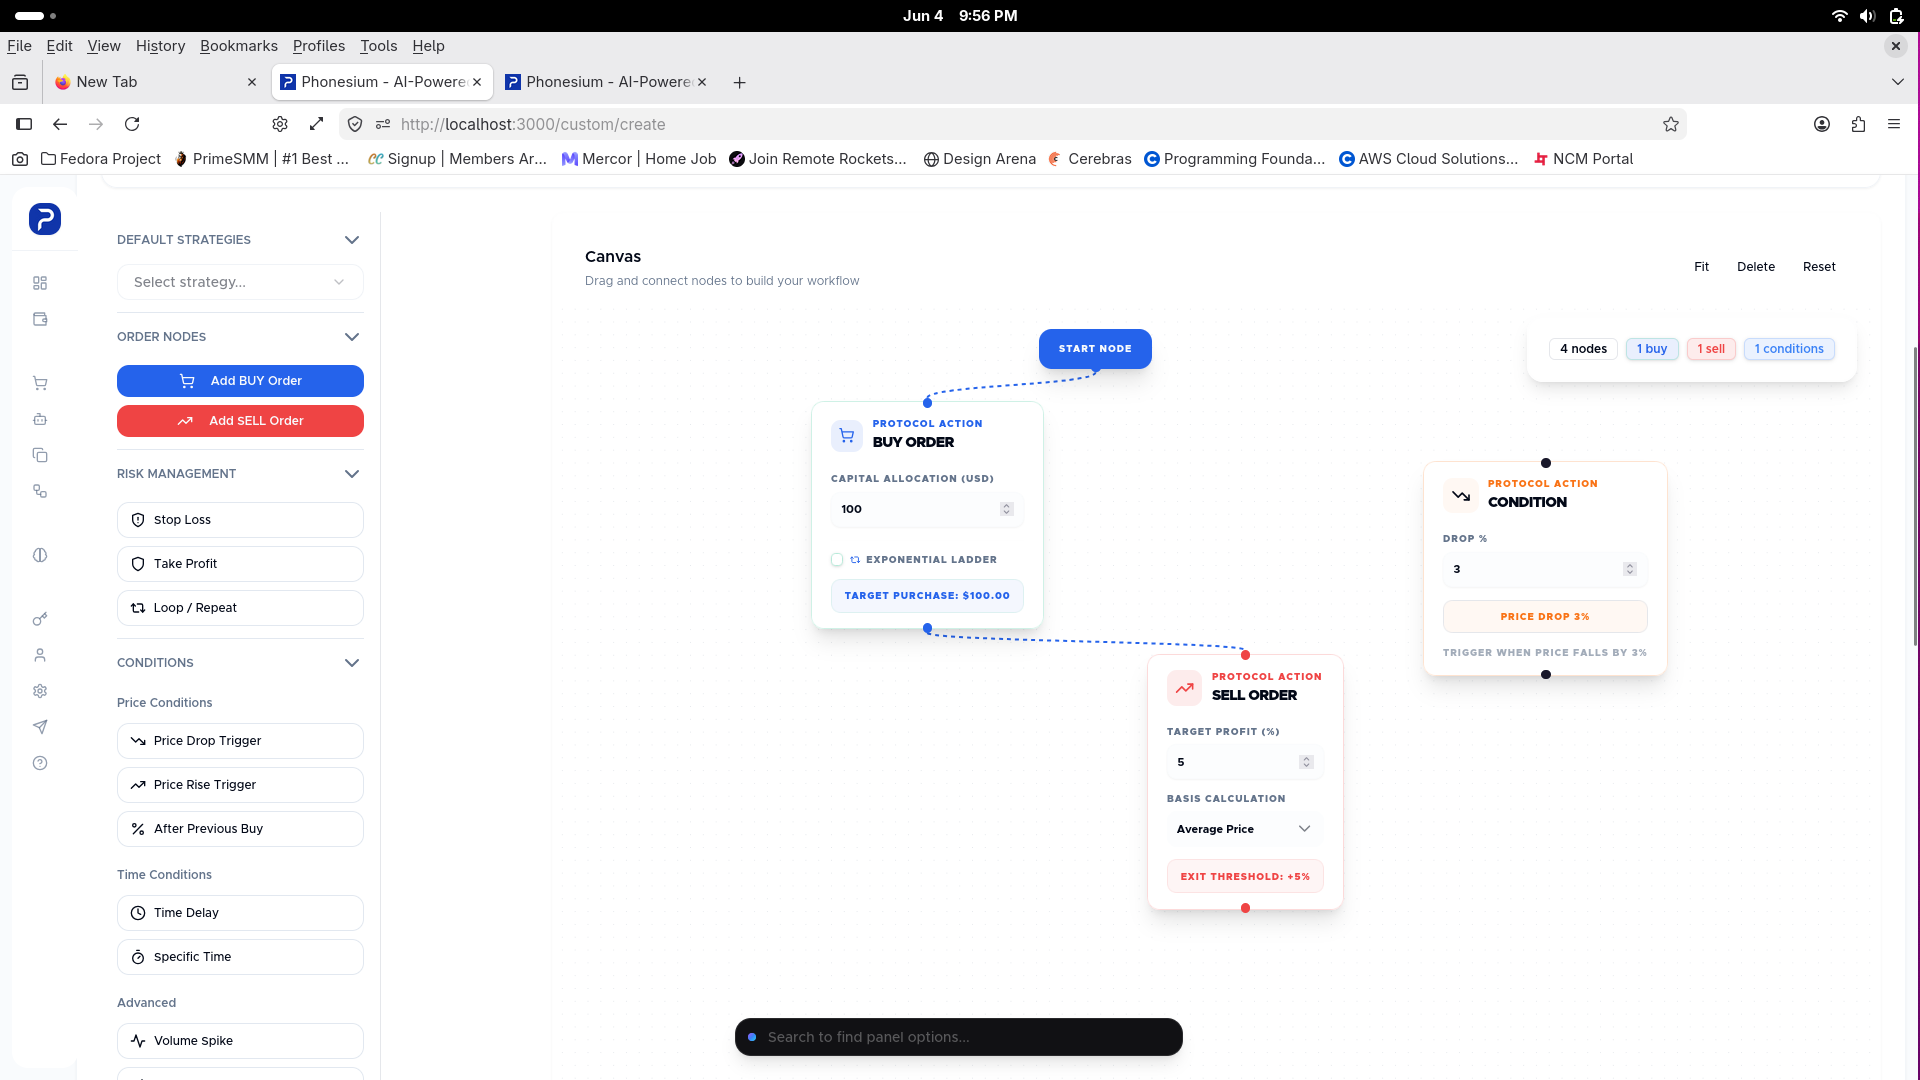The width and height of the screenshot is (1920, 1080).
Task: Click the browser URL address bar
Action: click(1015, 124)
